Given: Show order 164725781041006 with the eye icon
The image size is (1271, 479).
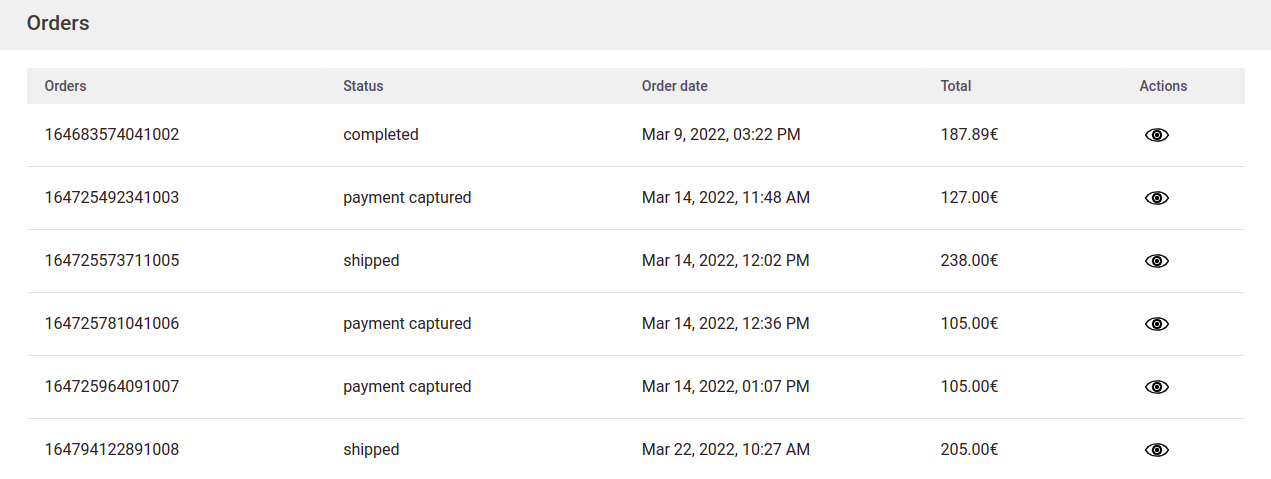Looking at the screenshot, I should point(1156,324).
